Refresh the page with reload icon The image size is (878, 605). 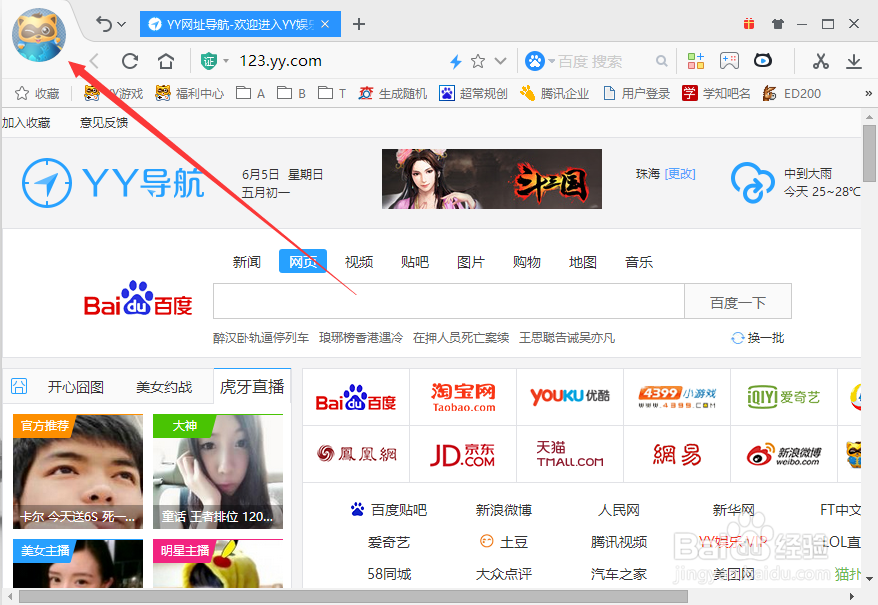point(130,60)
